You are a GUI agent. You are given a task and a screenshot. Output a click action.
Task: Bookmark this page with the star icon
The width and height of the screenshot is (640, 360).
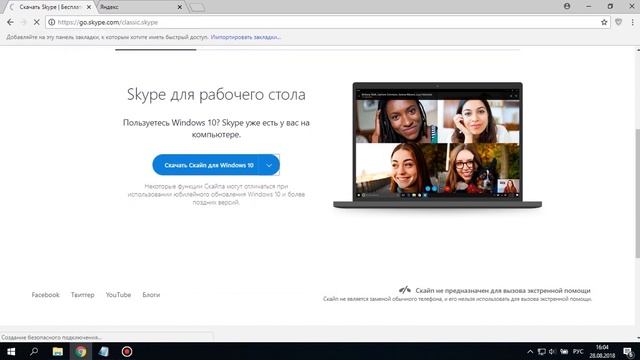[x=604, y=22]
